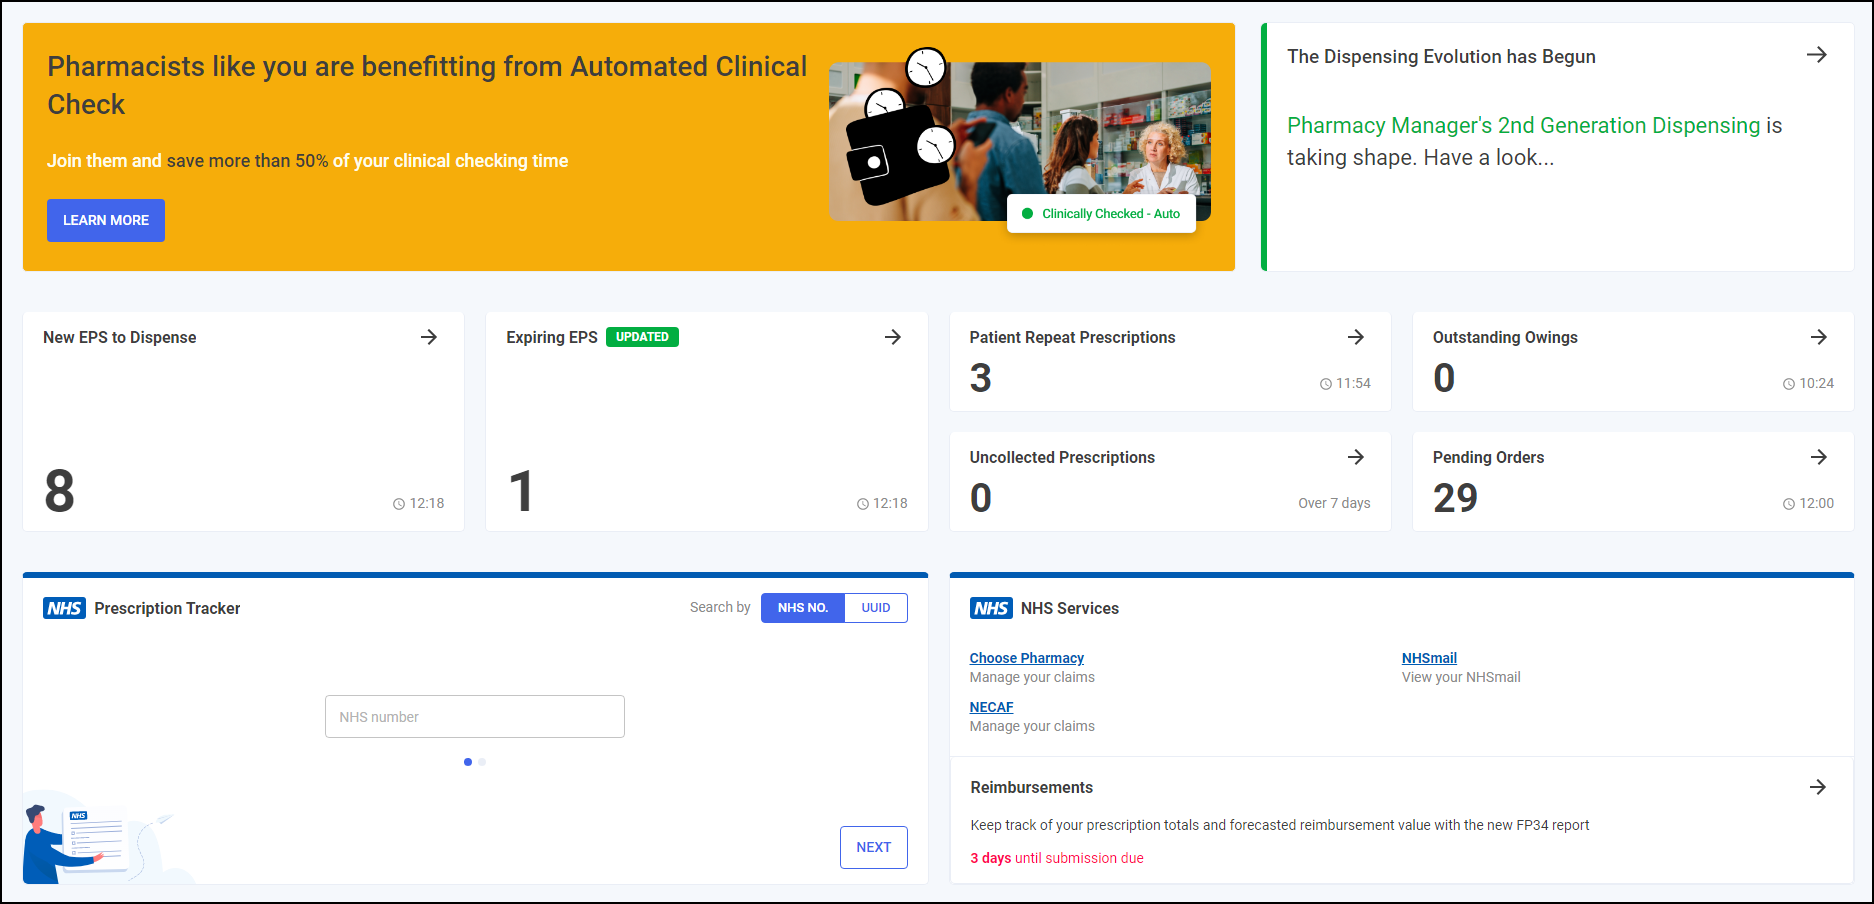Open Patient Repeat Prescriptions via arrow
Viewport: 1874px width, 904px height.
point(1356,337)
